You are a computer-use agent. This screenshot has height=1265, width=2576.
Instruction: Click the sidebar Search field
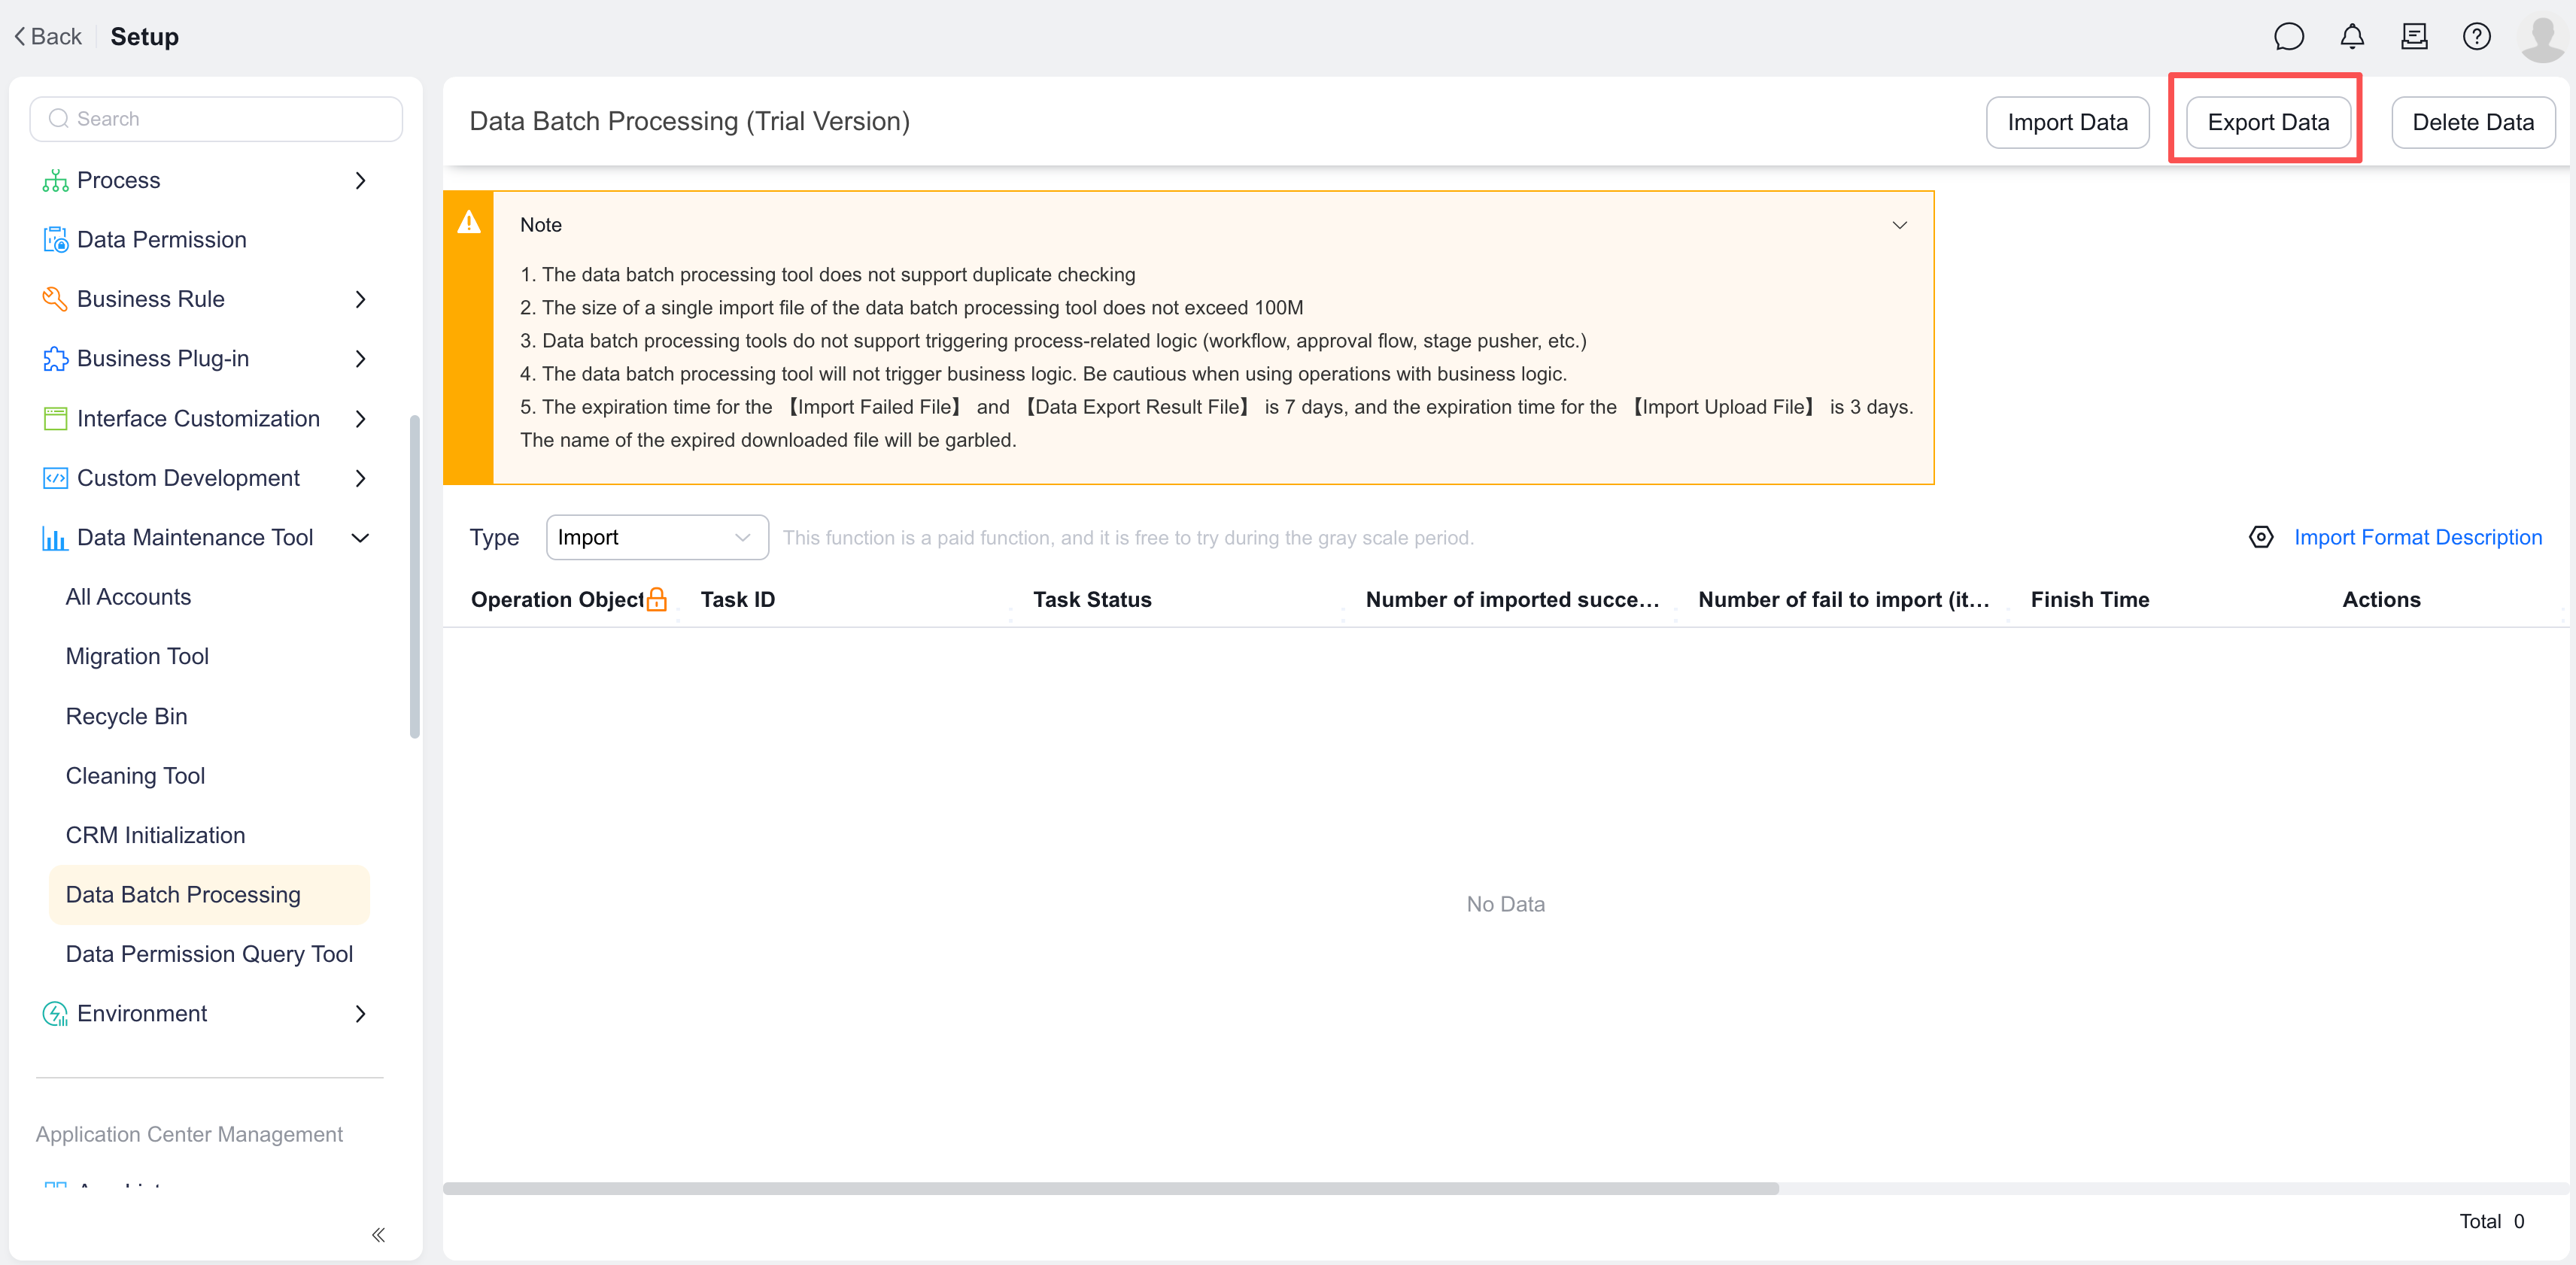coord(216,119)
